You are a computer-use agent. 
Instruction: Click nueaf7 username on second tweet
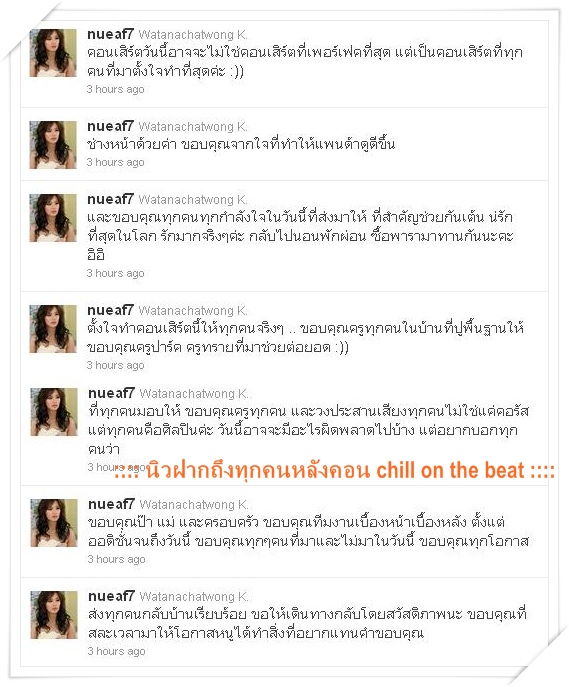pos(110,126)
